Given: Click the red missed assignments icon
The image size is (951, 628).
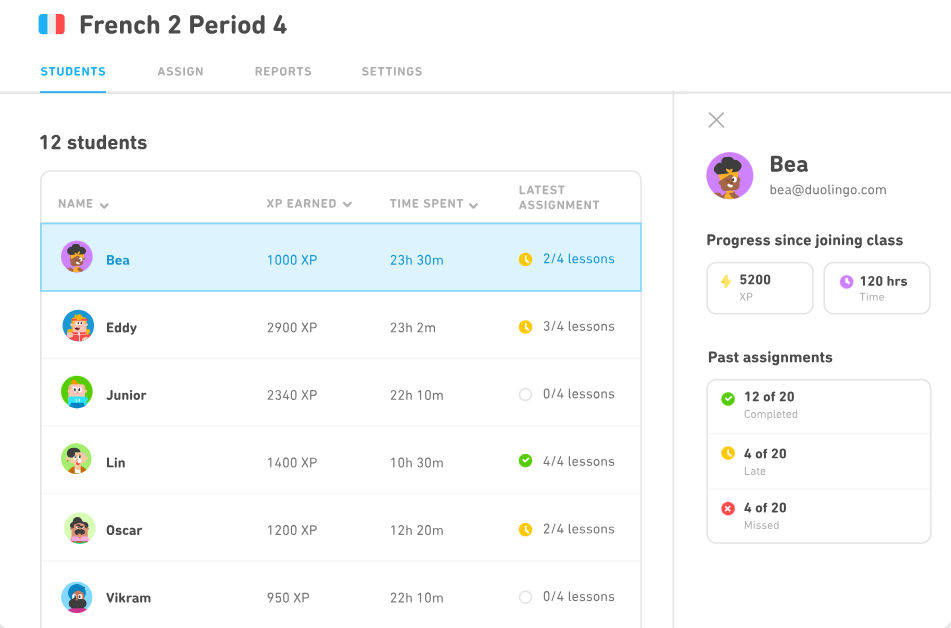Looking at the screenshot, I should [x=728, y=508].
